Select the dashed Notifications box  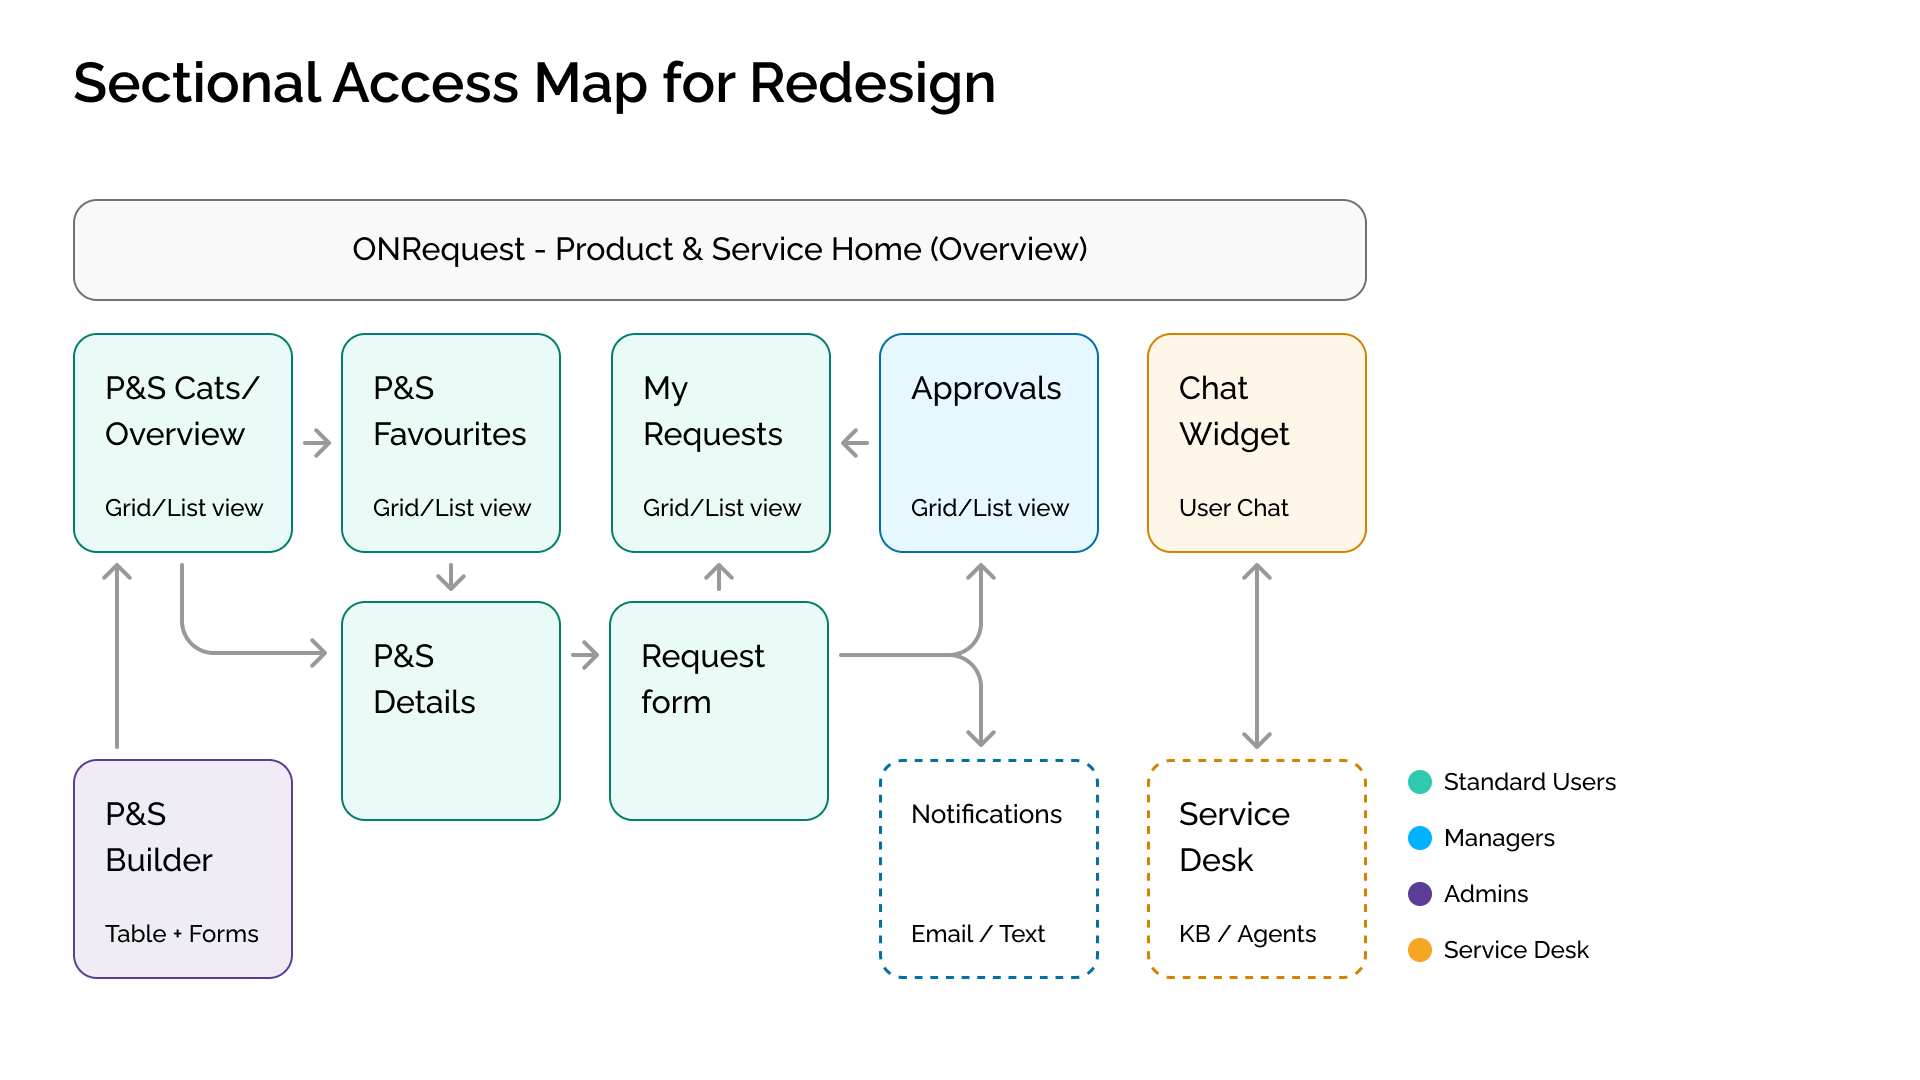(988, 869)
